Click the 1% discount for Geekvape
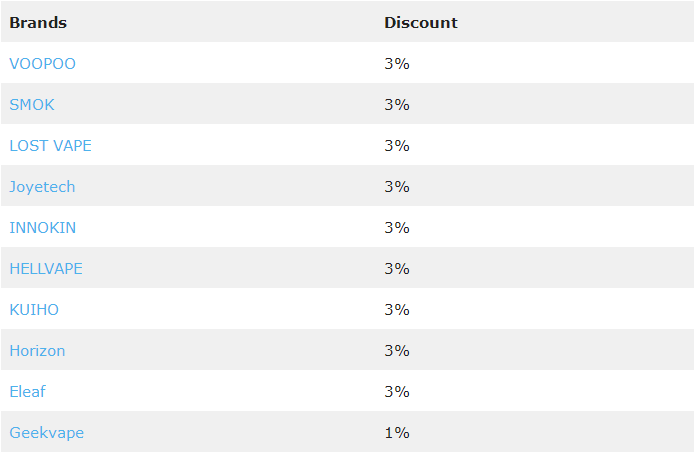694x452 pixels. point(397,433)
